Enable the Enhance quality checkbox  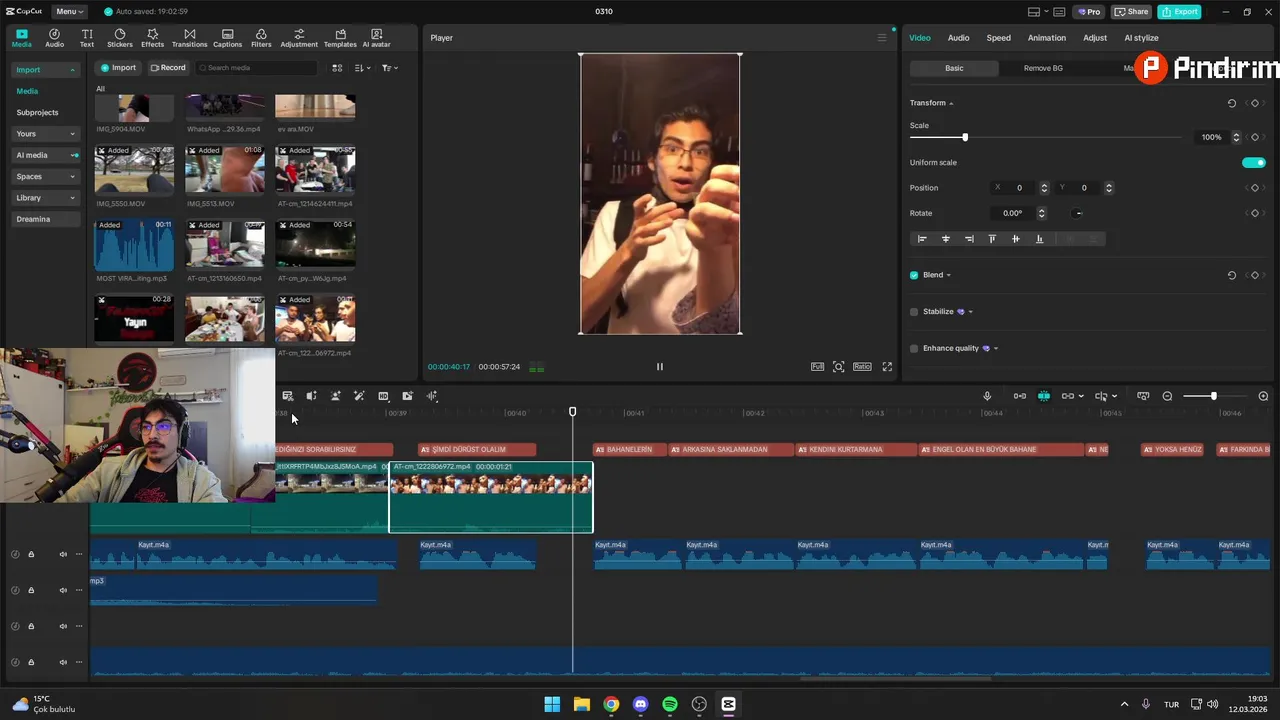(x=914, y=349)
